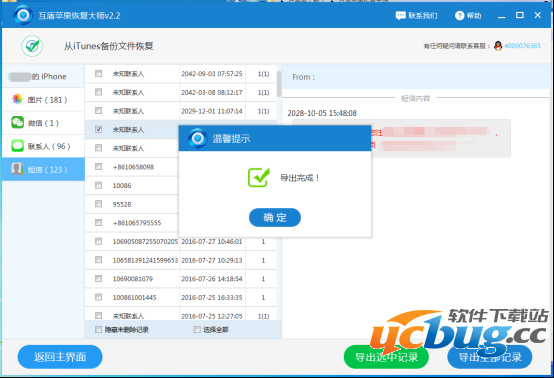Click the message timestamp 2028-10-05 15:48:08
554x378 pixels.
click(322, 113)
